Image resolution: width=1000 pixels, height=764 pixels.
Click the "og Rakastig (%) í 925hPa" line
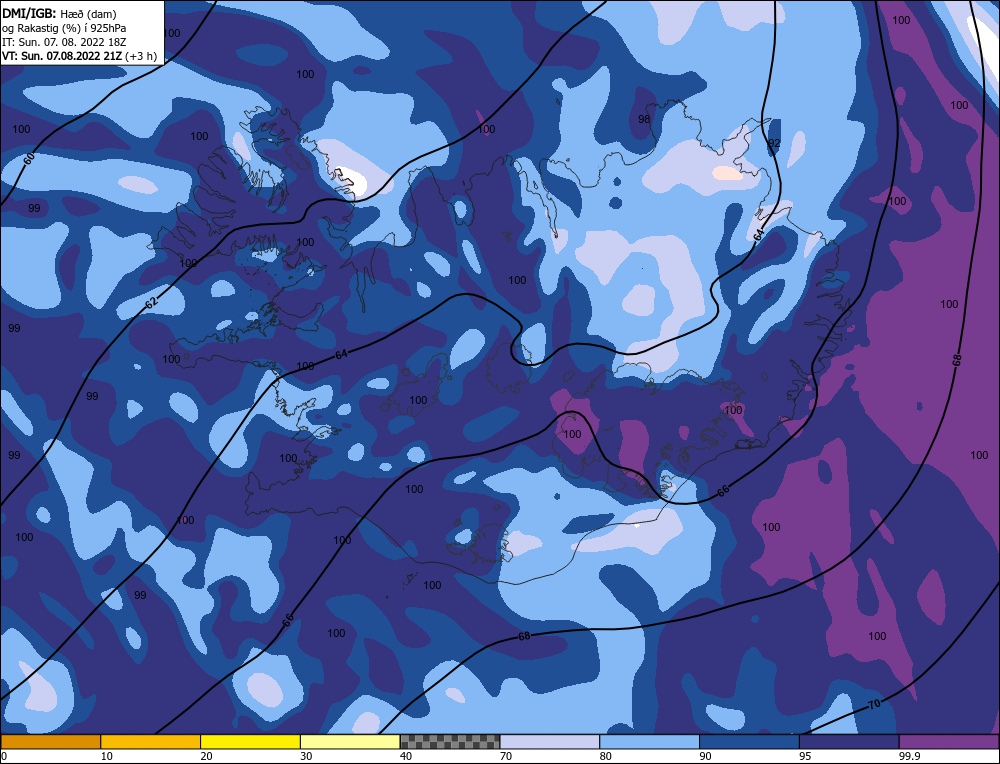click(64, 28)
